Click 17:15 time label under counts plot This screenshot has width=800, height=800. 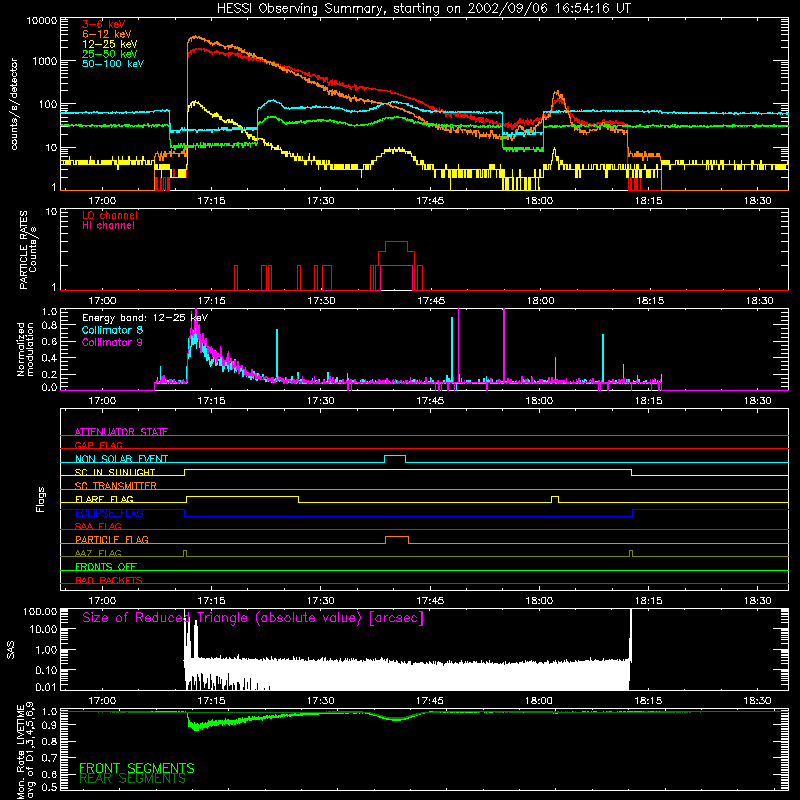tap(211, 201)
